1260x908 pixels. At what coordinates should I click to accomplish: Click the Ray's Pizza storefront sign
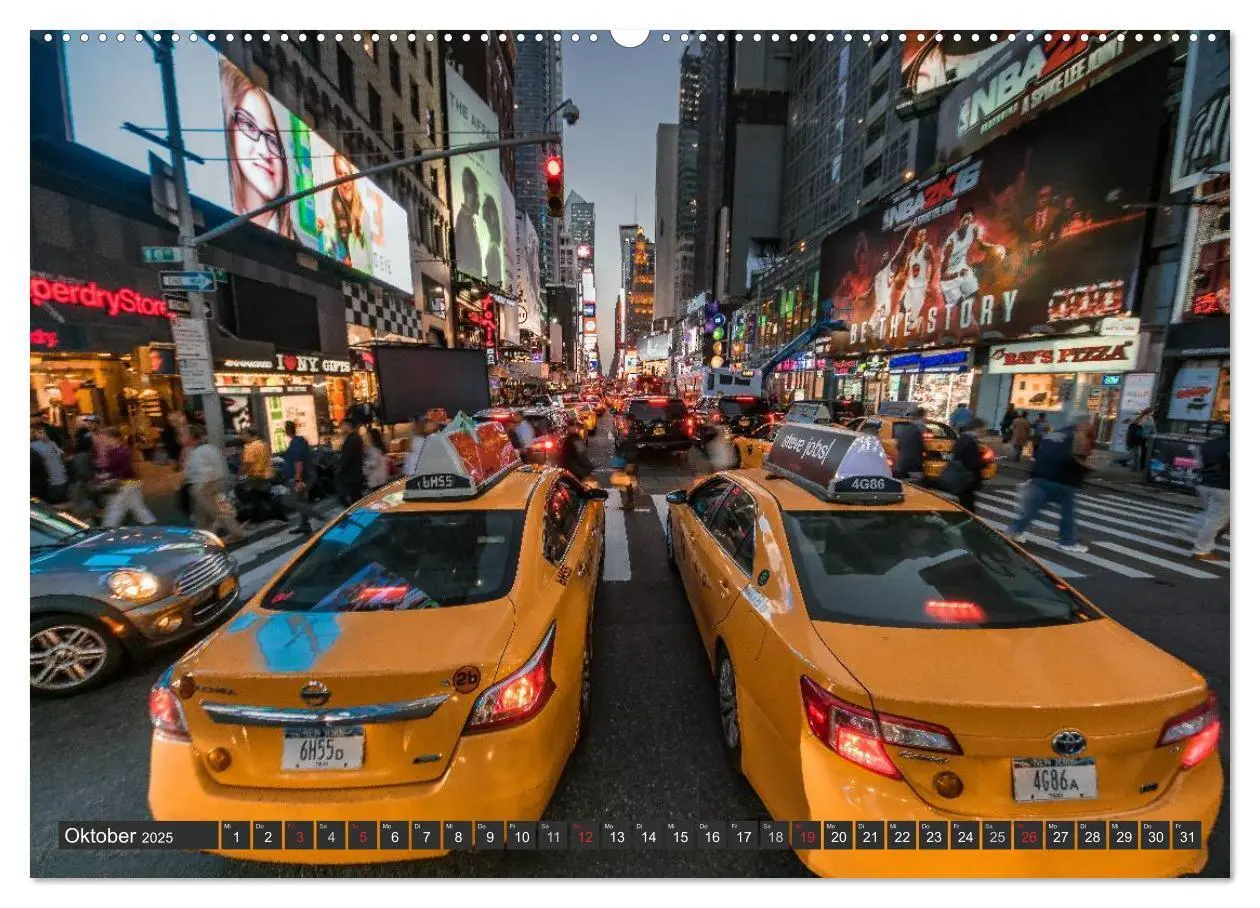click(x=1063, y=354)
